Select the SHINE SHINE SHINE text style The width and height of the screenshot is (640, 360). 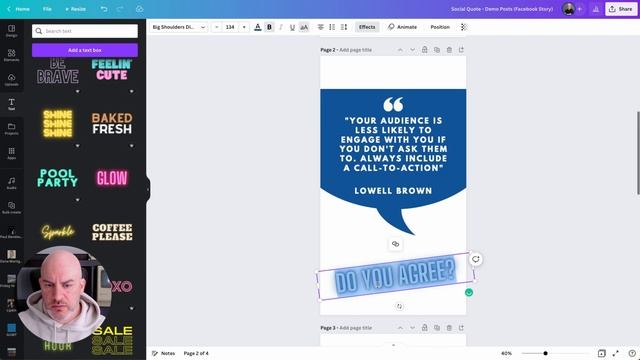click(x=58, y=124)
